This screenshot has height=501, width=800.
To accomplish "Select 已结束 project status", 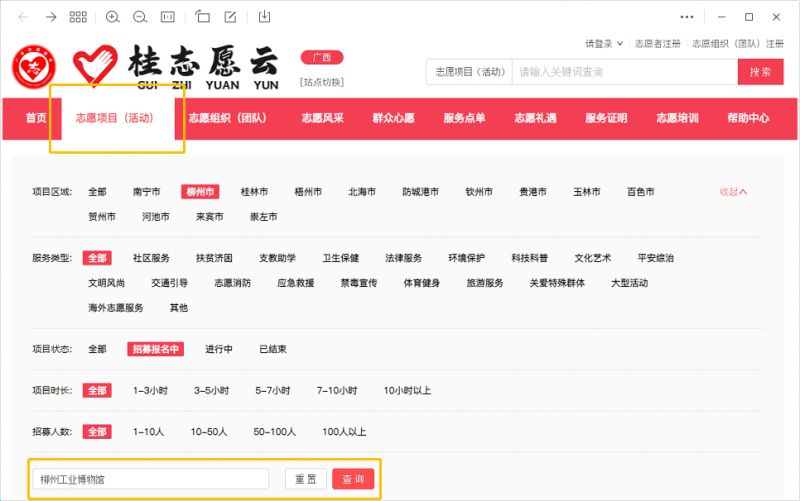I will [273, 349].
